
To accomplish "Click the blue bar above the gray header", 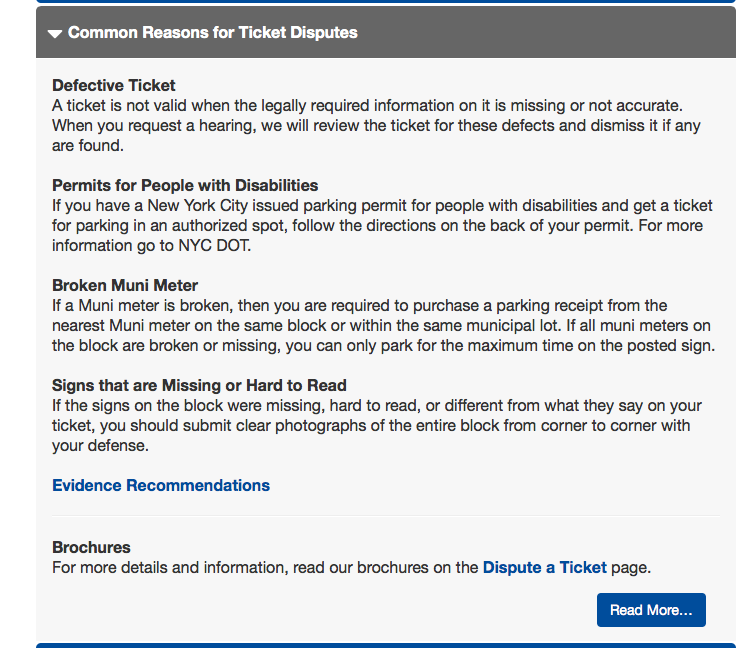I will point(386,1).
